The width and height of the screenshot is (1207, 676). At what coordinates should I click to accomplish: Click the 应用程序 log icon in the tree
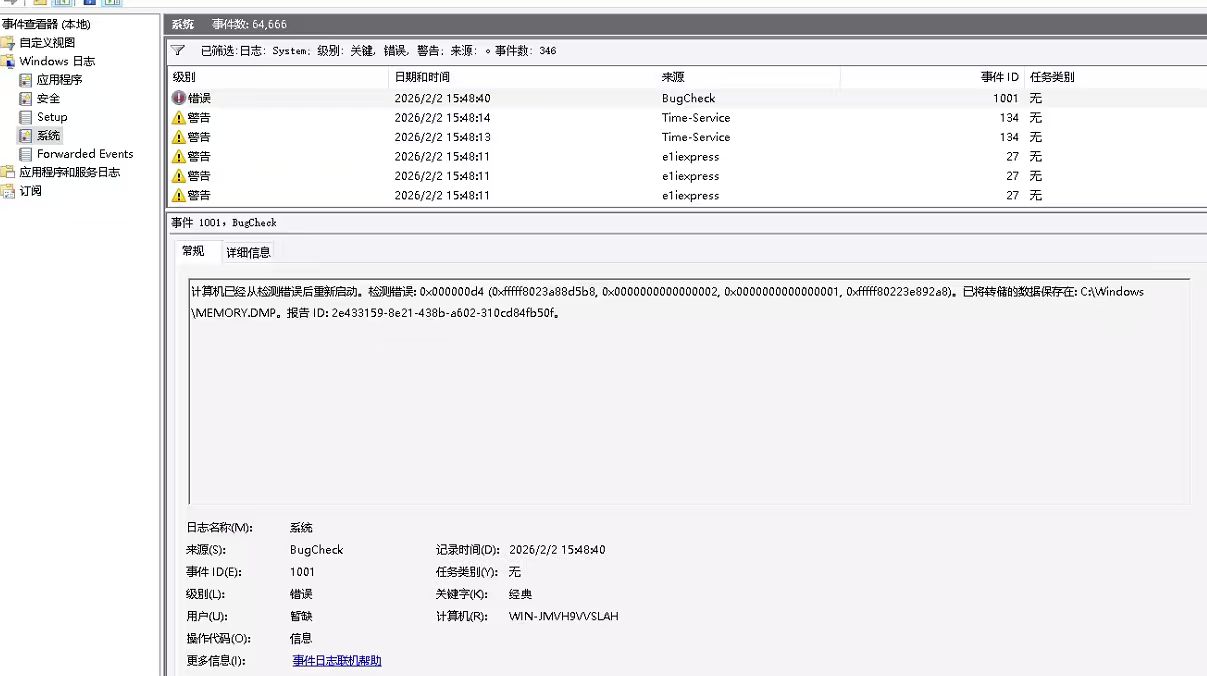26,80
